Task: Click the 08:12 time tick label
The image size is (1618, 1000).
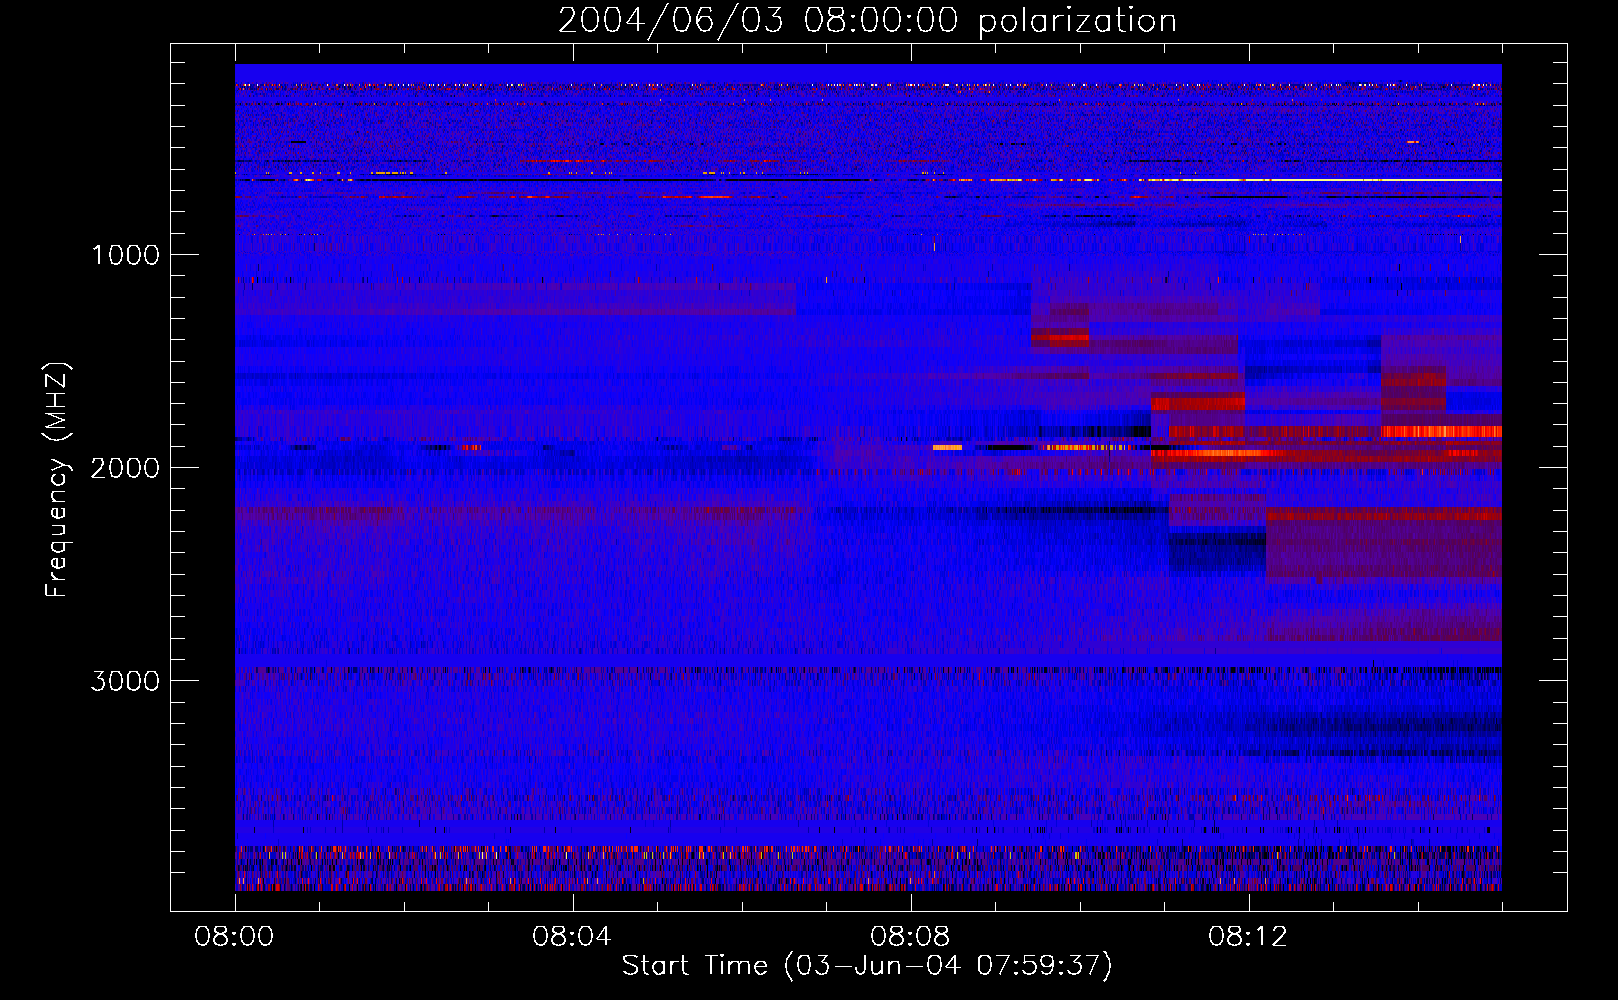Action: 1247,937
